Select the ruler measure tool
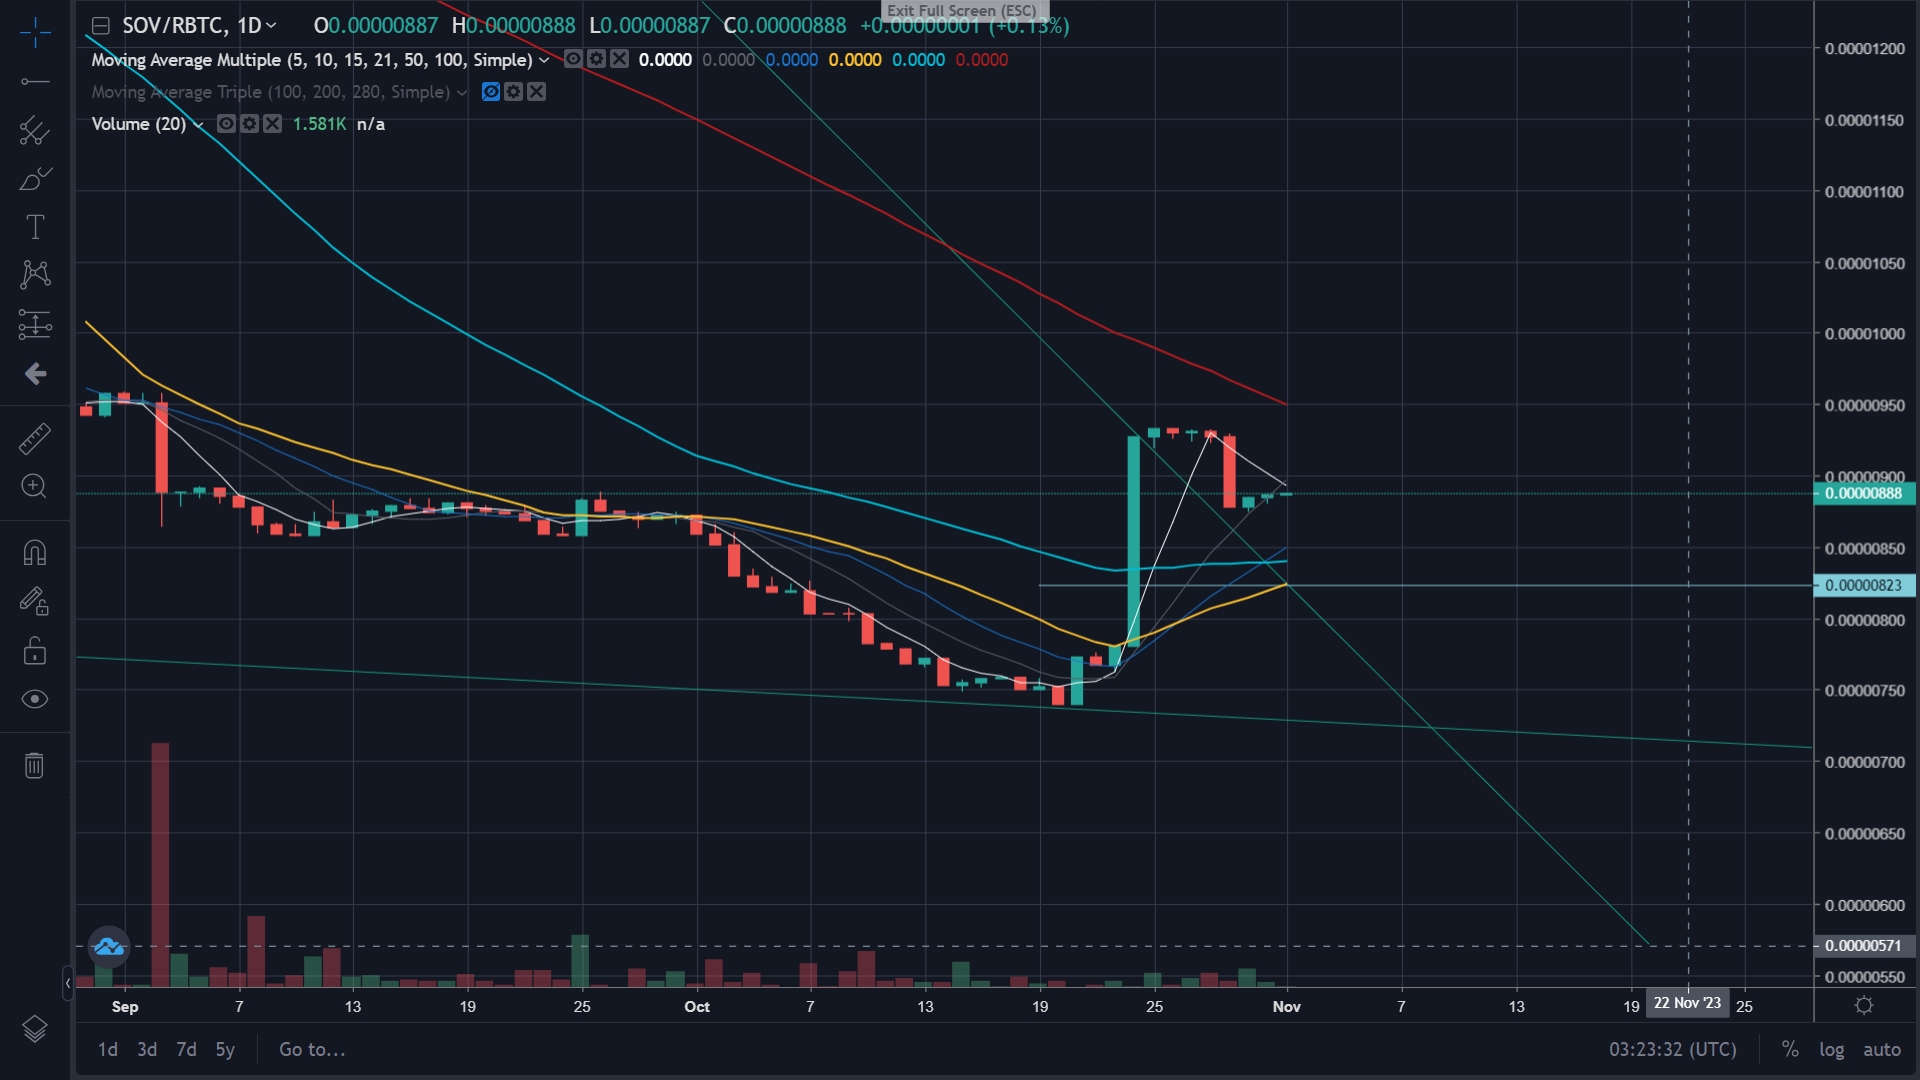This screenshot has width=1920, height=1080. click(35, 438)
